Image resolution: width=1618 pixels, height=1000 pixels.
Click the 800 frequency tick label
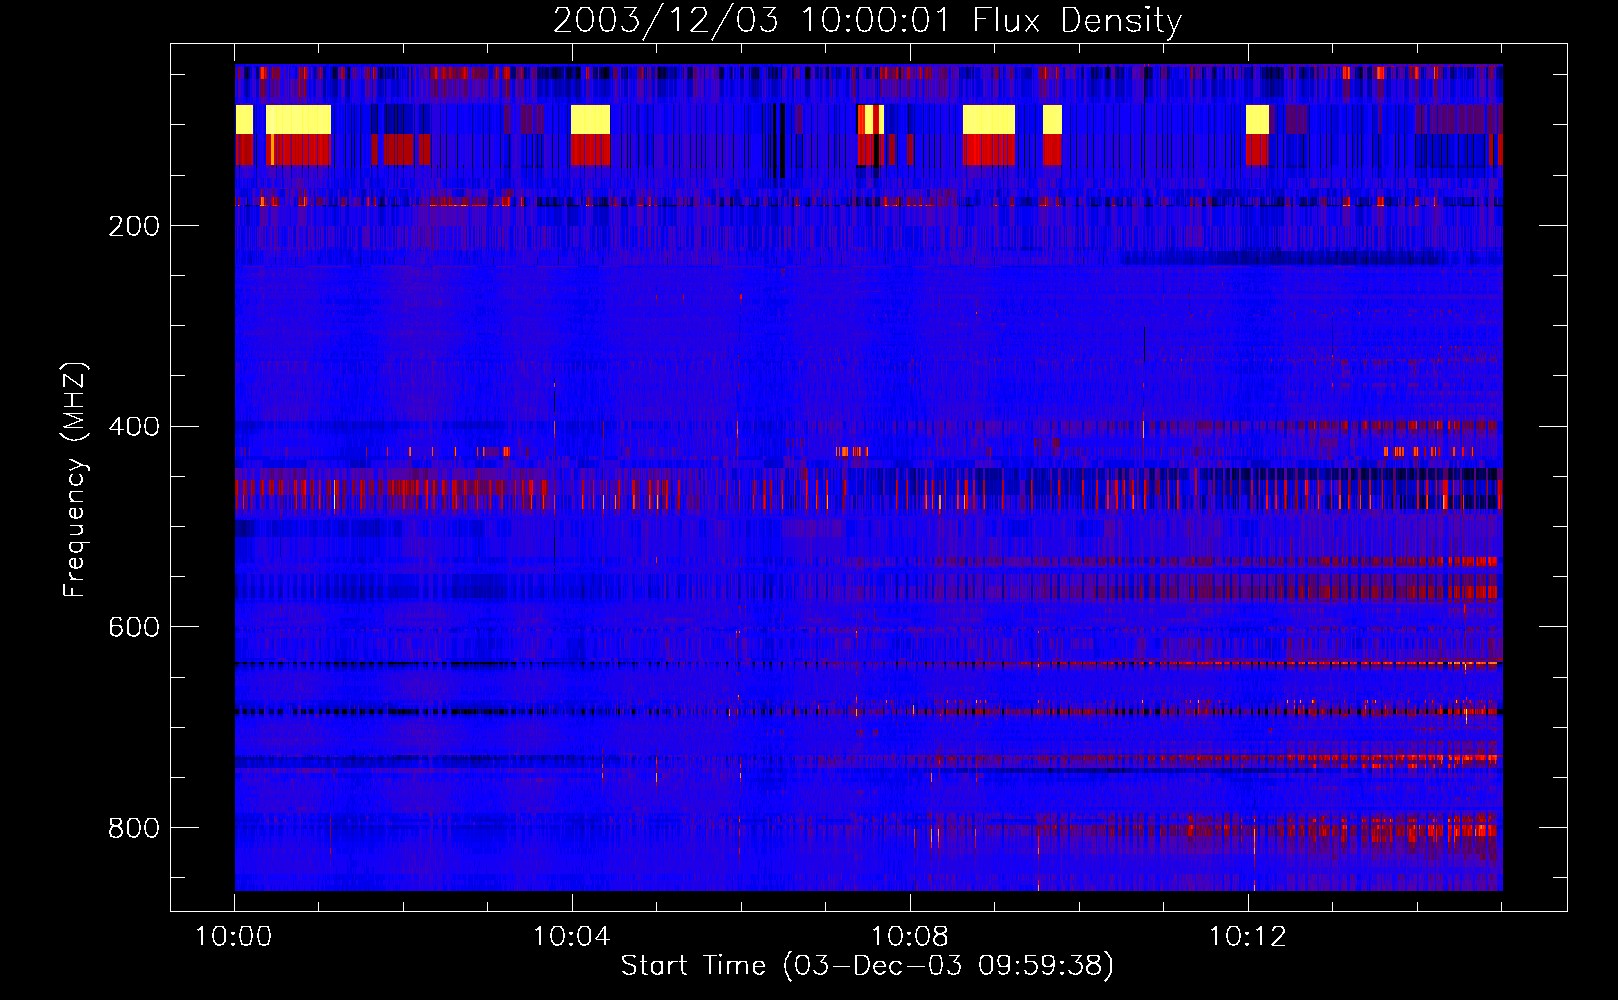point(134,828)
